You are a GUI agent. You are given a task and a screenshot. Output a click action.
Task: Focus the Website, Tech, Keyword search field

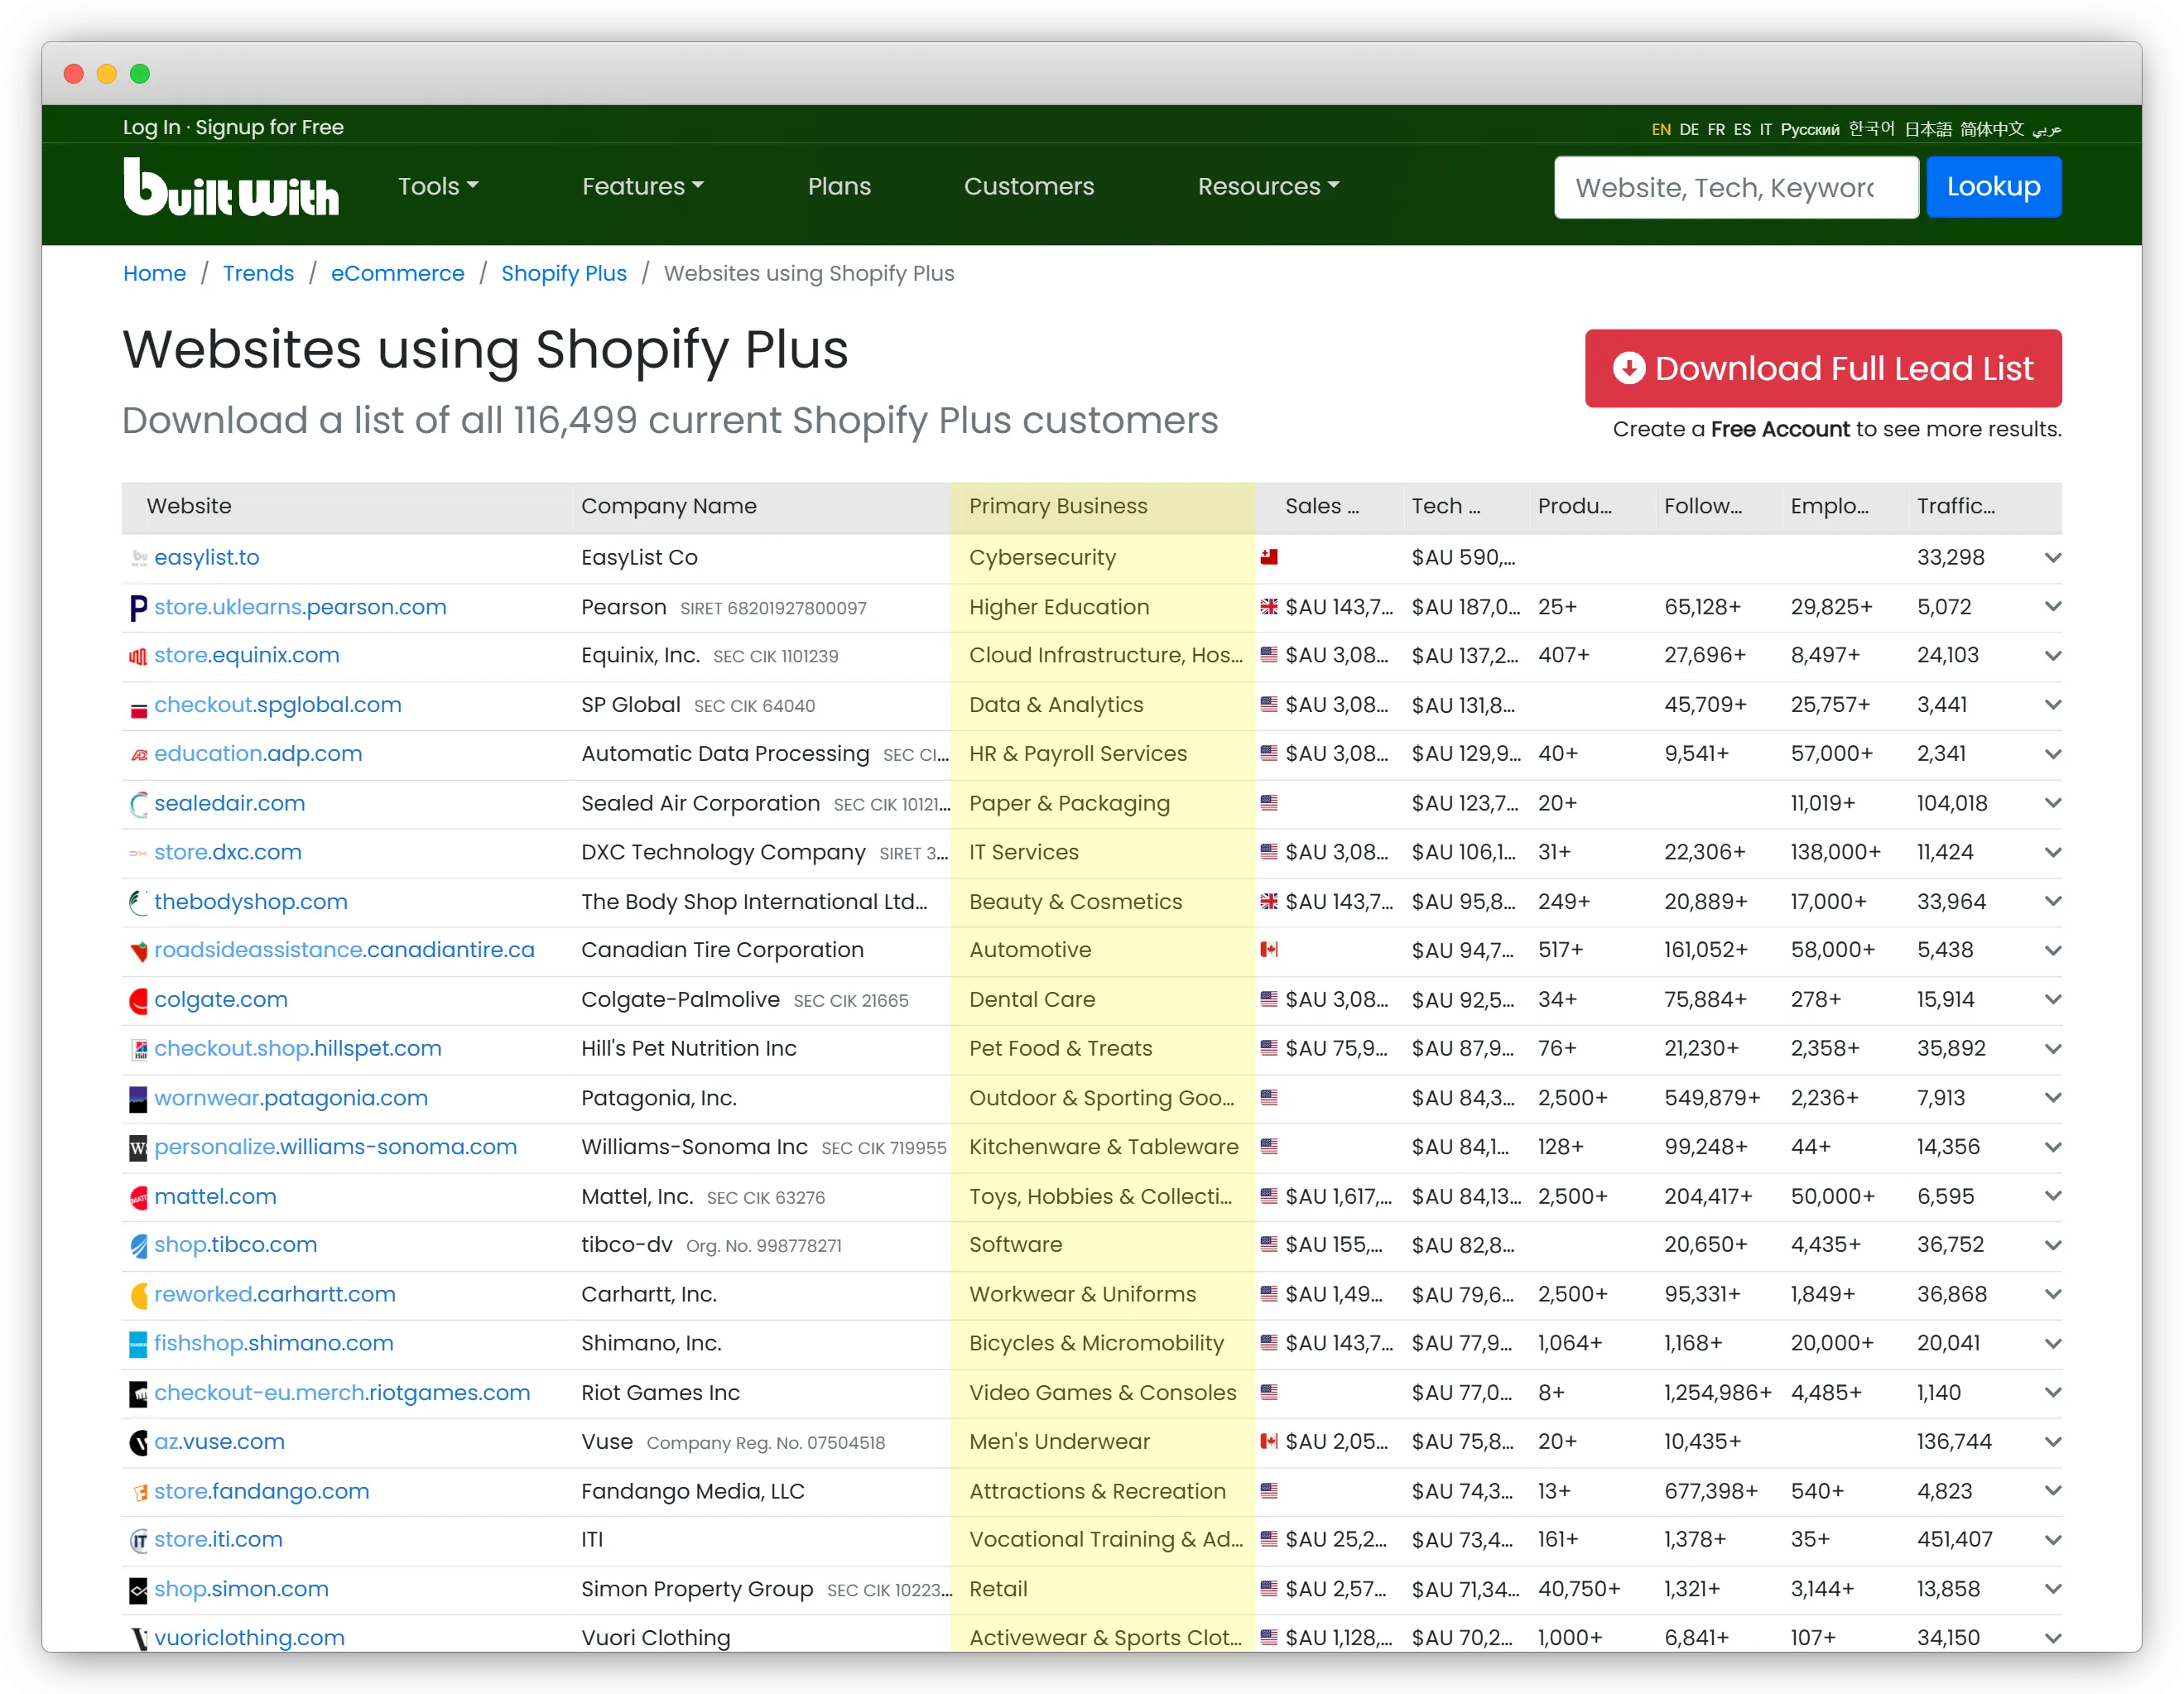click(1736, 187)
